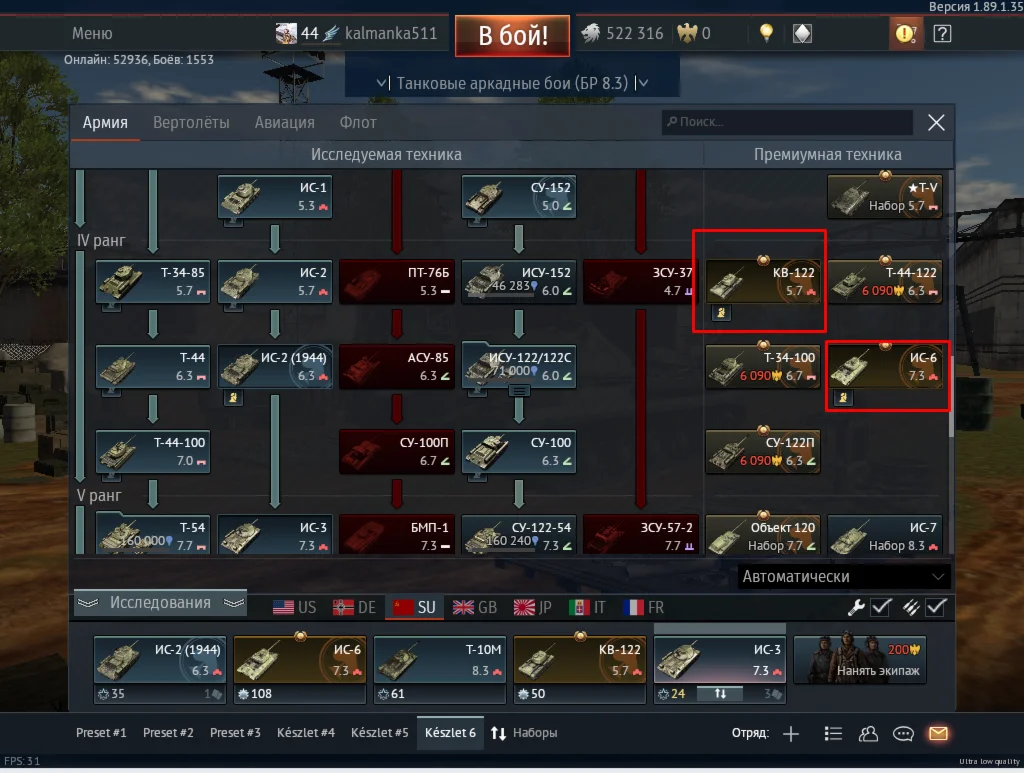Switch to Preset #1
Screen dimensions: 1024x773
point(101,733)
